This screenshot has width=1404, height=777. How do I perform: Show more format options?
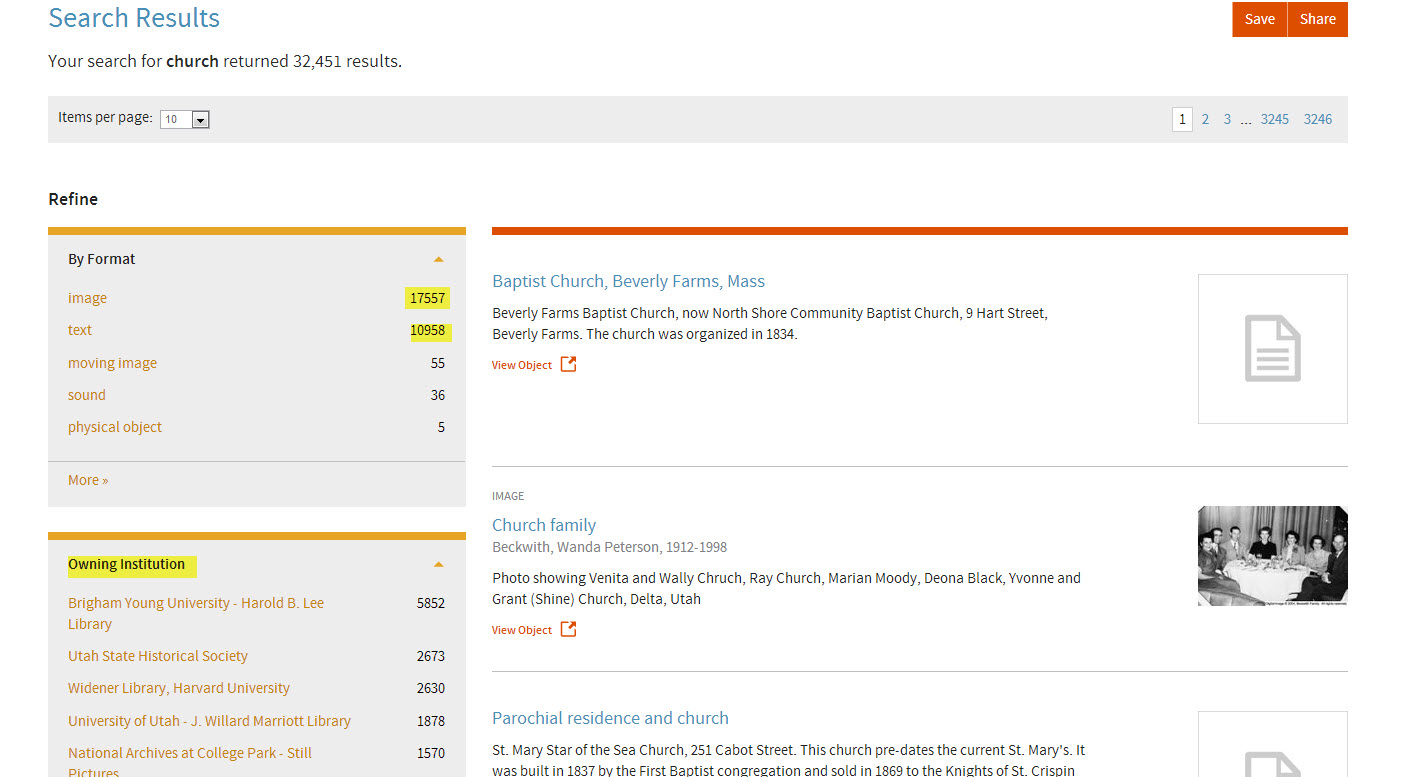coord(88,480)
